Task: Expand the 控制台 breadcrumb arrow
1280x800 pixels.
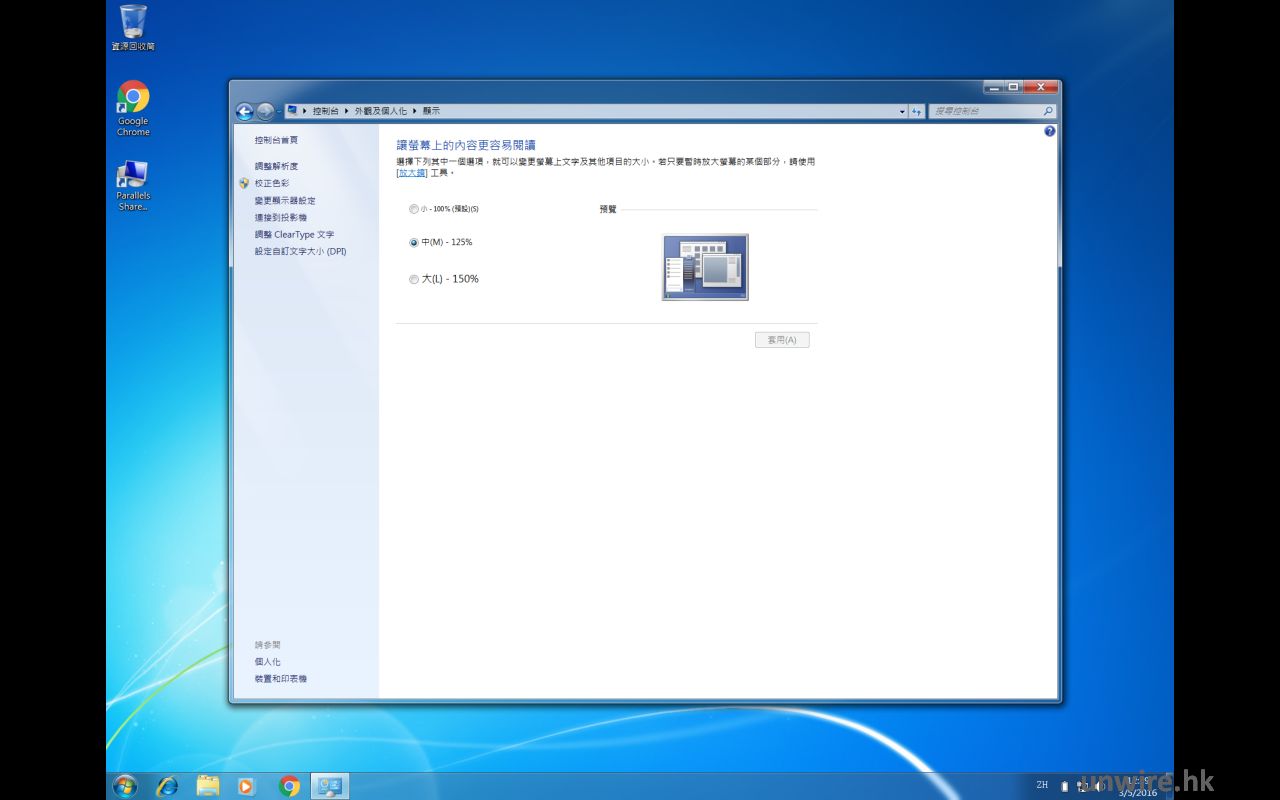Action: point(346,111)
